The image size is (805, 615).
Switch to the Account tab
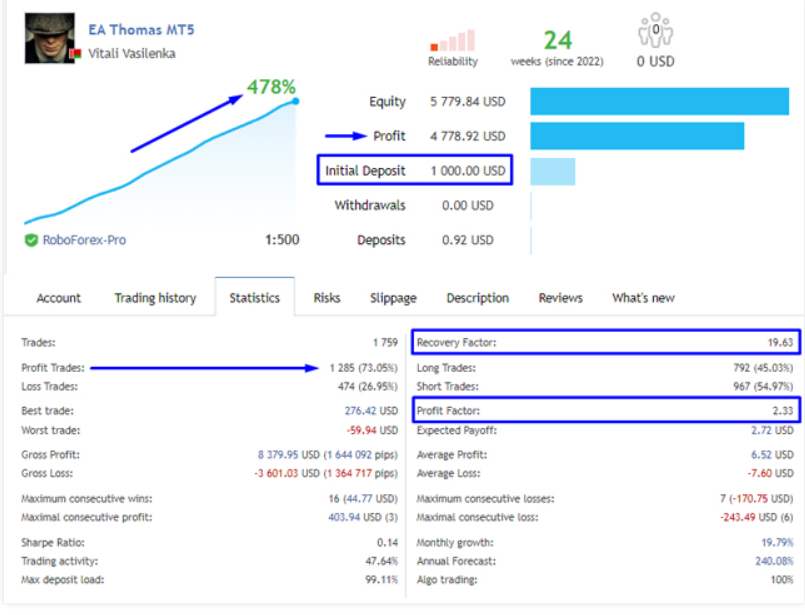[59, 298]
